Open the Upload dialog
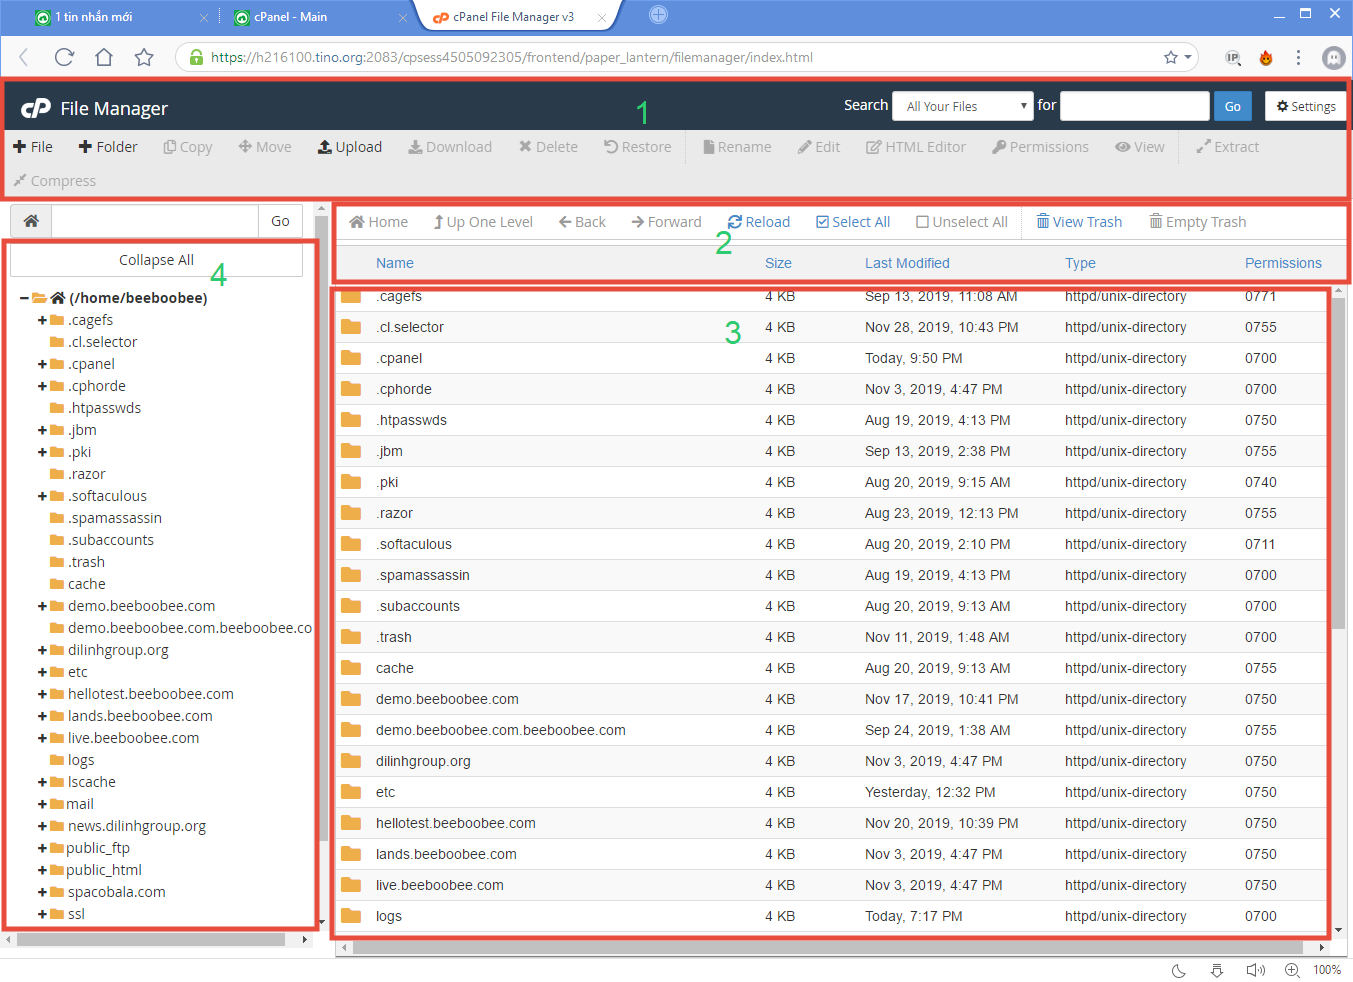Screen dimensions: 1353x982 [x=350, y=147]
